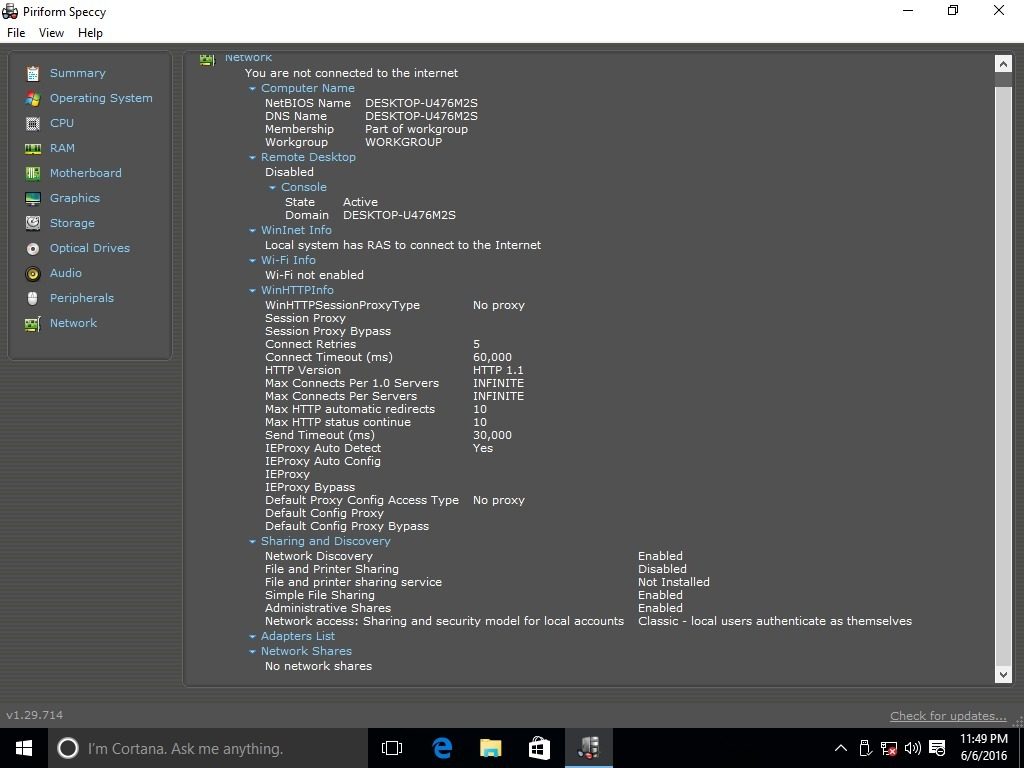Click 'You are not connected to the internet'

(351, 73)
